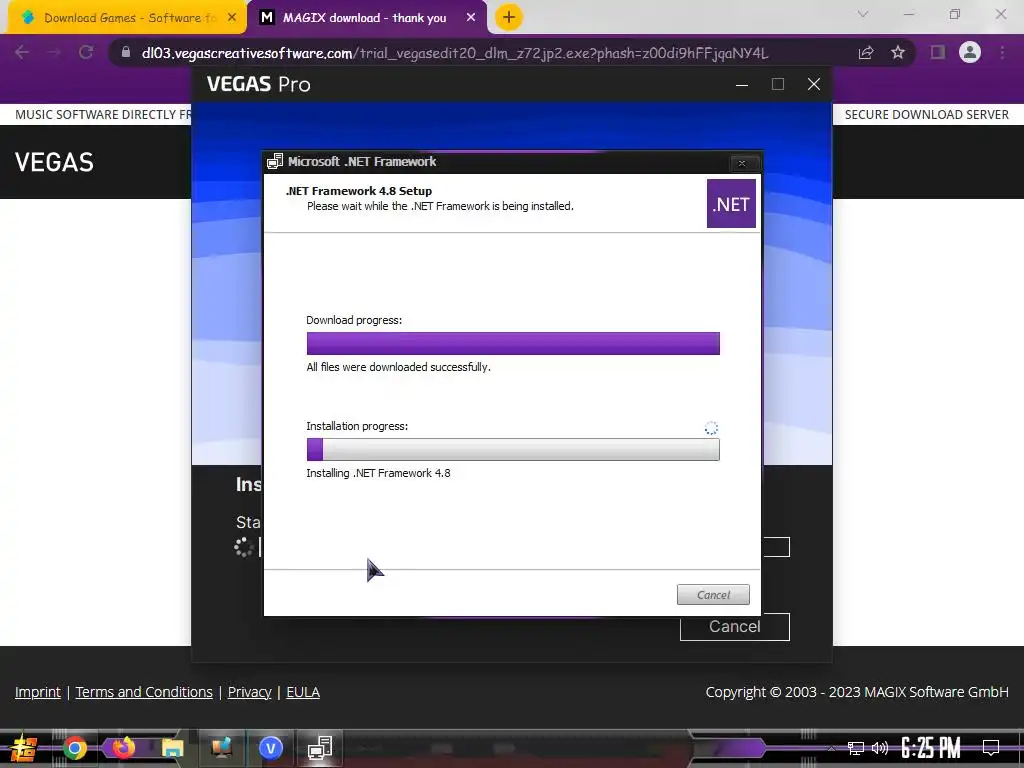
Task: Show hidden system tray icons
Action: [831, 748]
